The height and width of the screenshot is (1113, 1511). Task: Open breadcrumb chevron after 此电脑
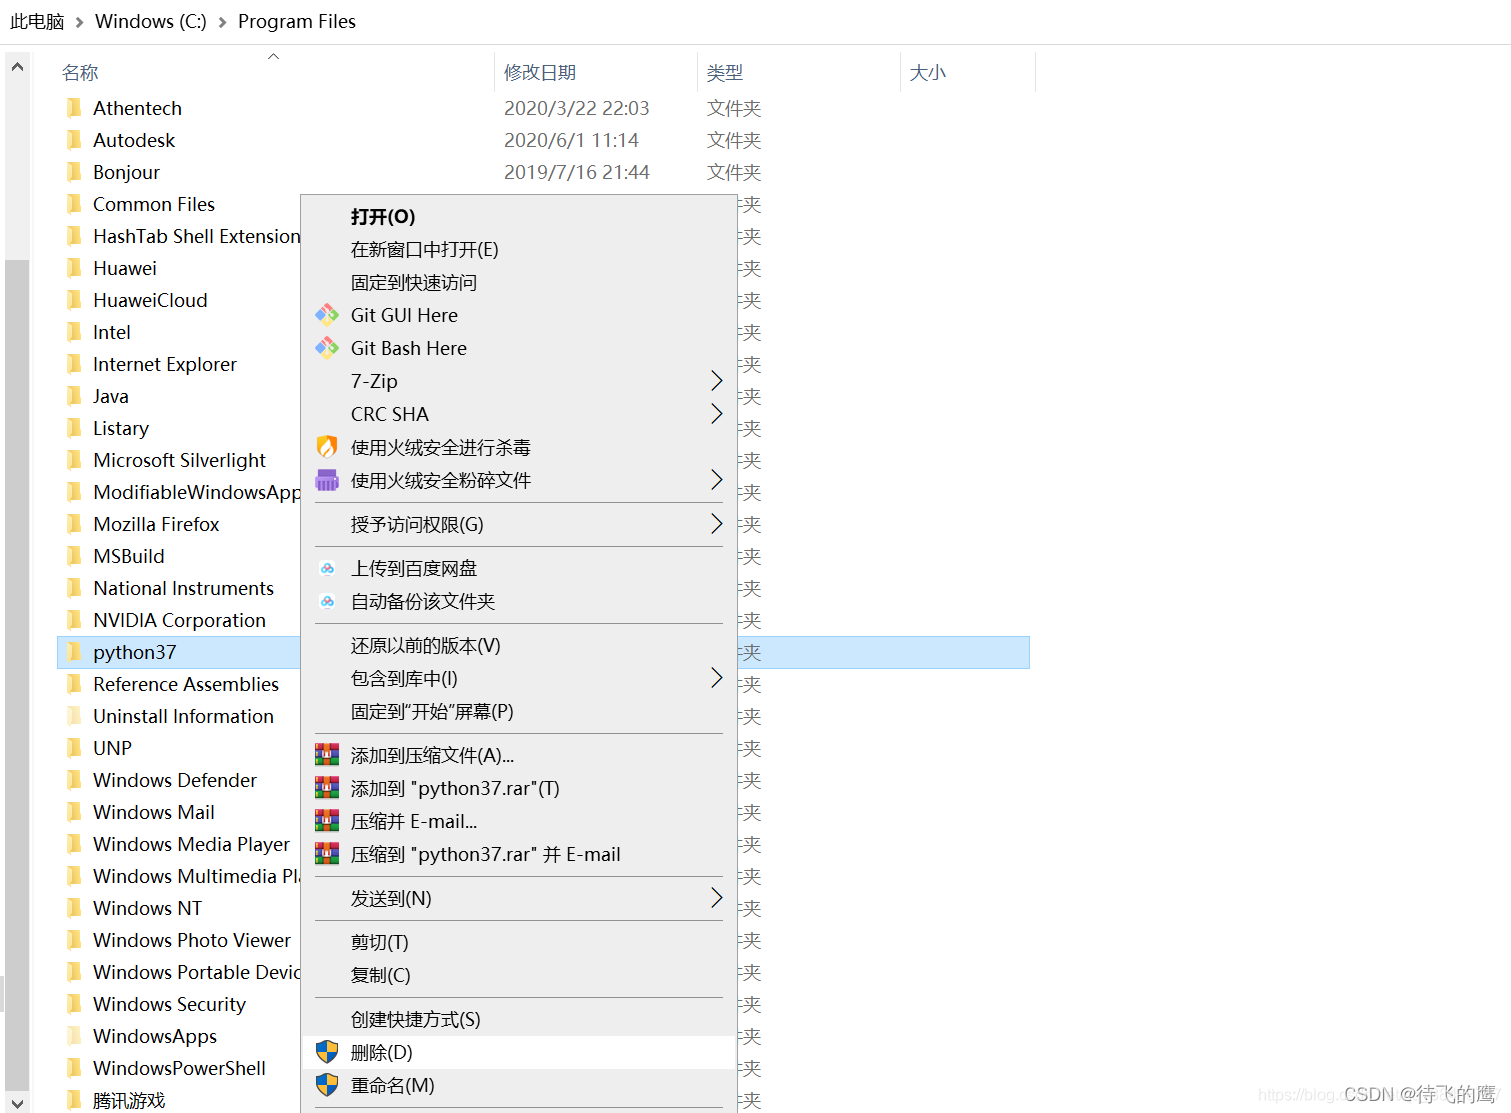pyautogui.click(x=80, y=22)
